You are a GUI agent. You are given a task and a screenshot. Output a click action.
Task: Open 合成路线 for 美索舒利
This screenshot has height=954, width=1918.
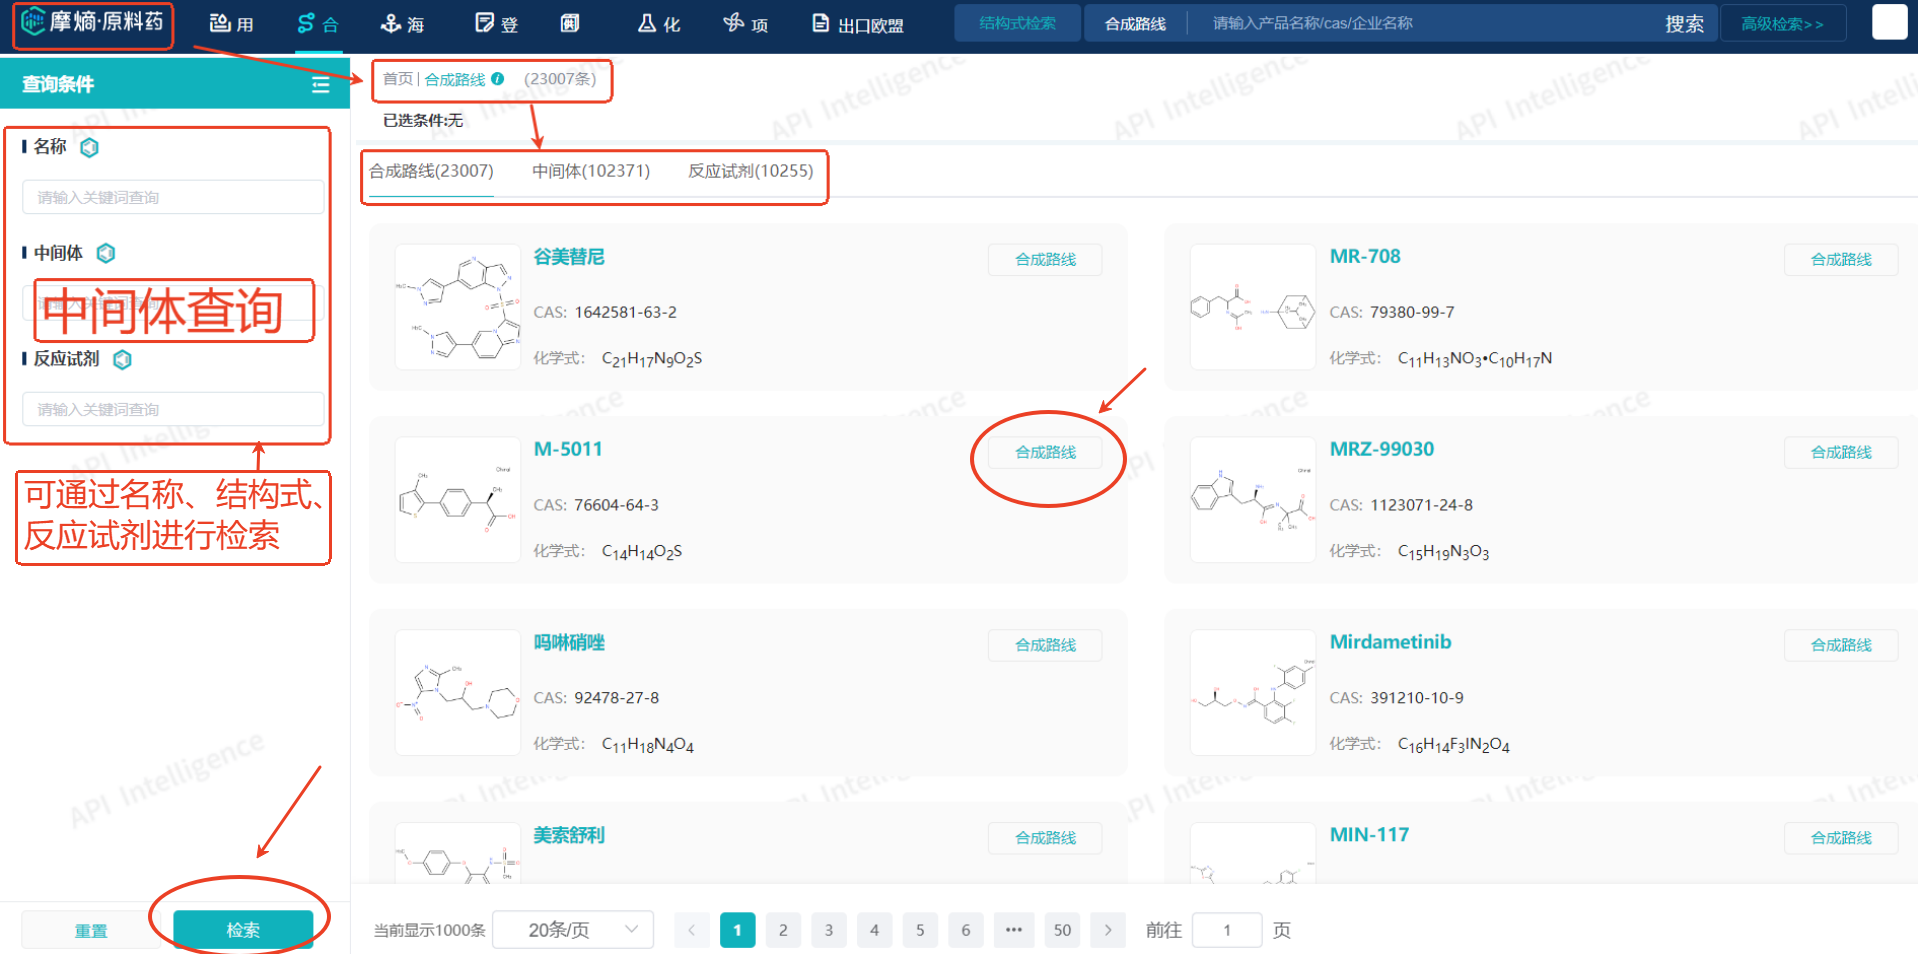point(1045,838)
